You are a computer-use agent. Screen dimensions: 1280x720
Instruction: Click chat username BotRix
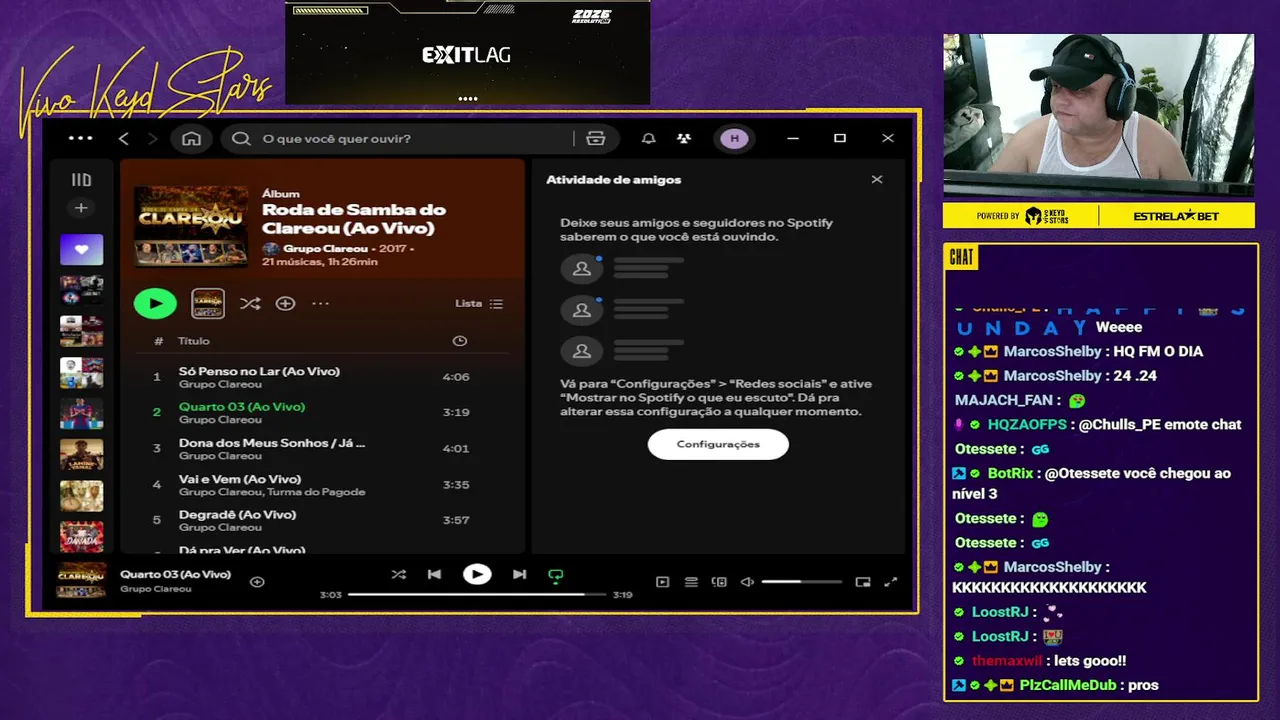(x=1009, y=474)
